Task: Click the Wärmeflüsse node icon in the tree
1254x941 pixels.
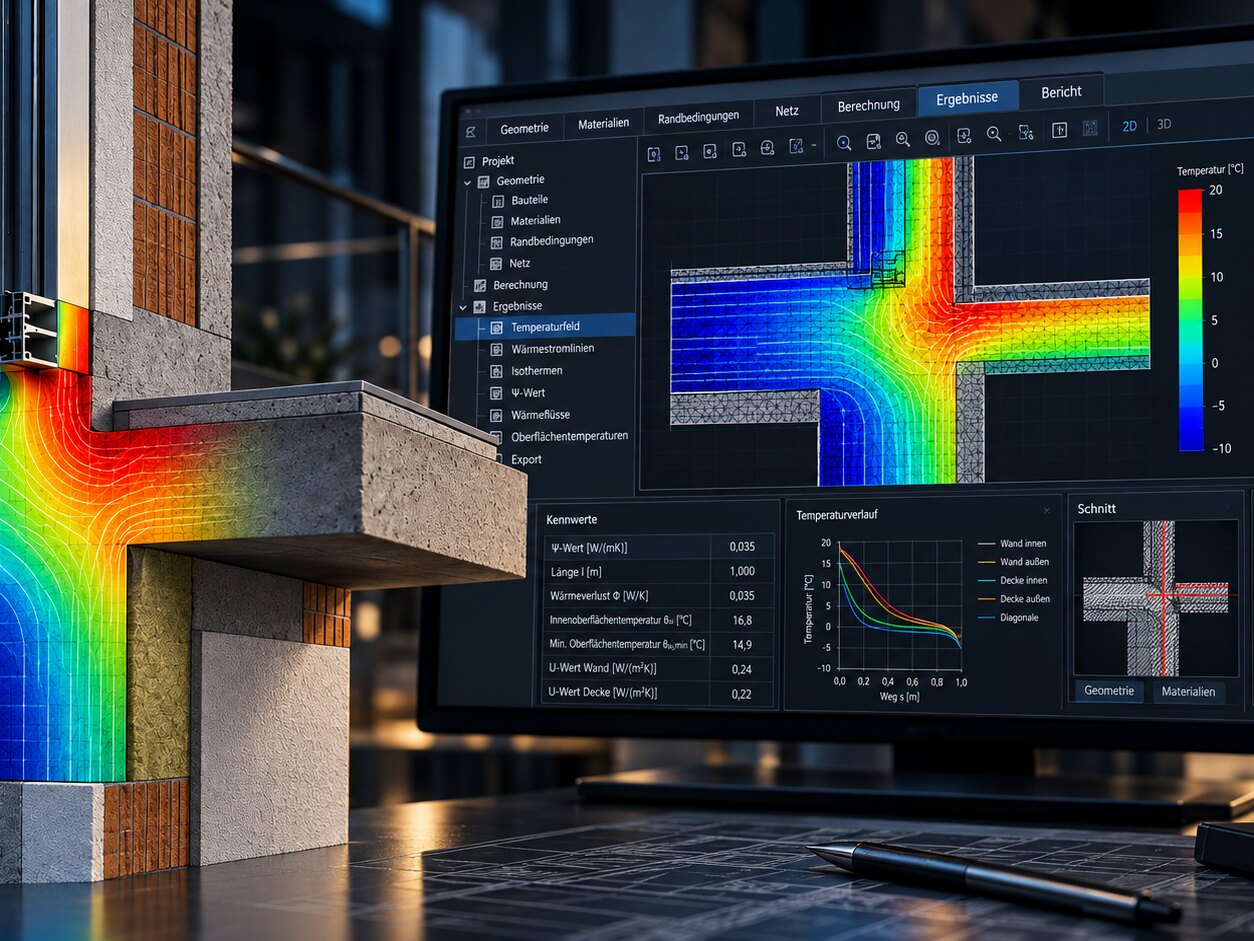Action: click(x=497, y=415)
